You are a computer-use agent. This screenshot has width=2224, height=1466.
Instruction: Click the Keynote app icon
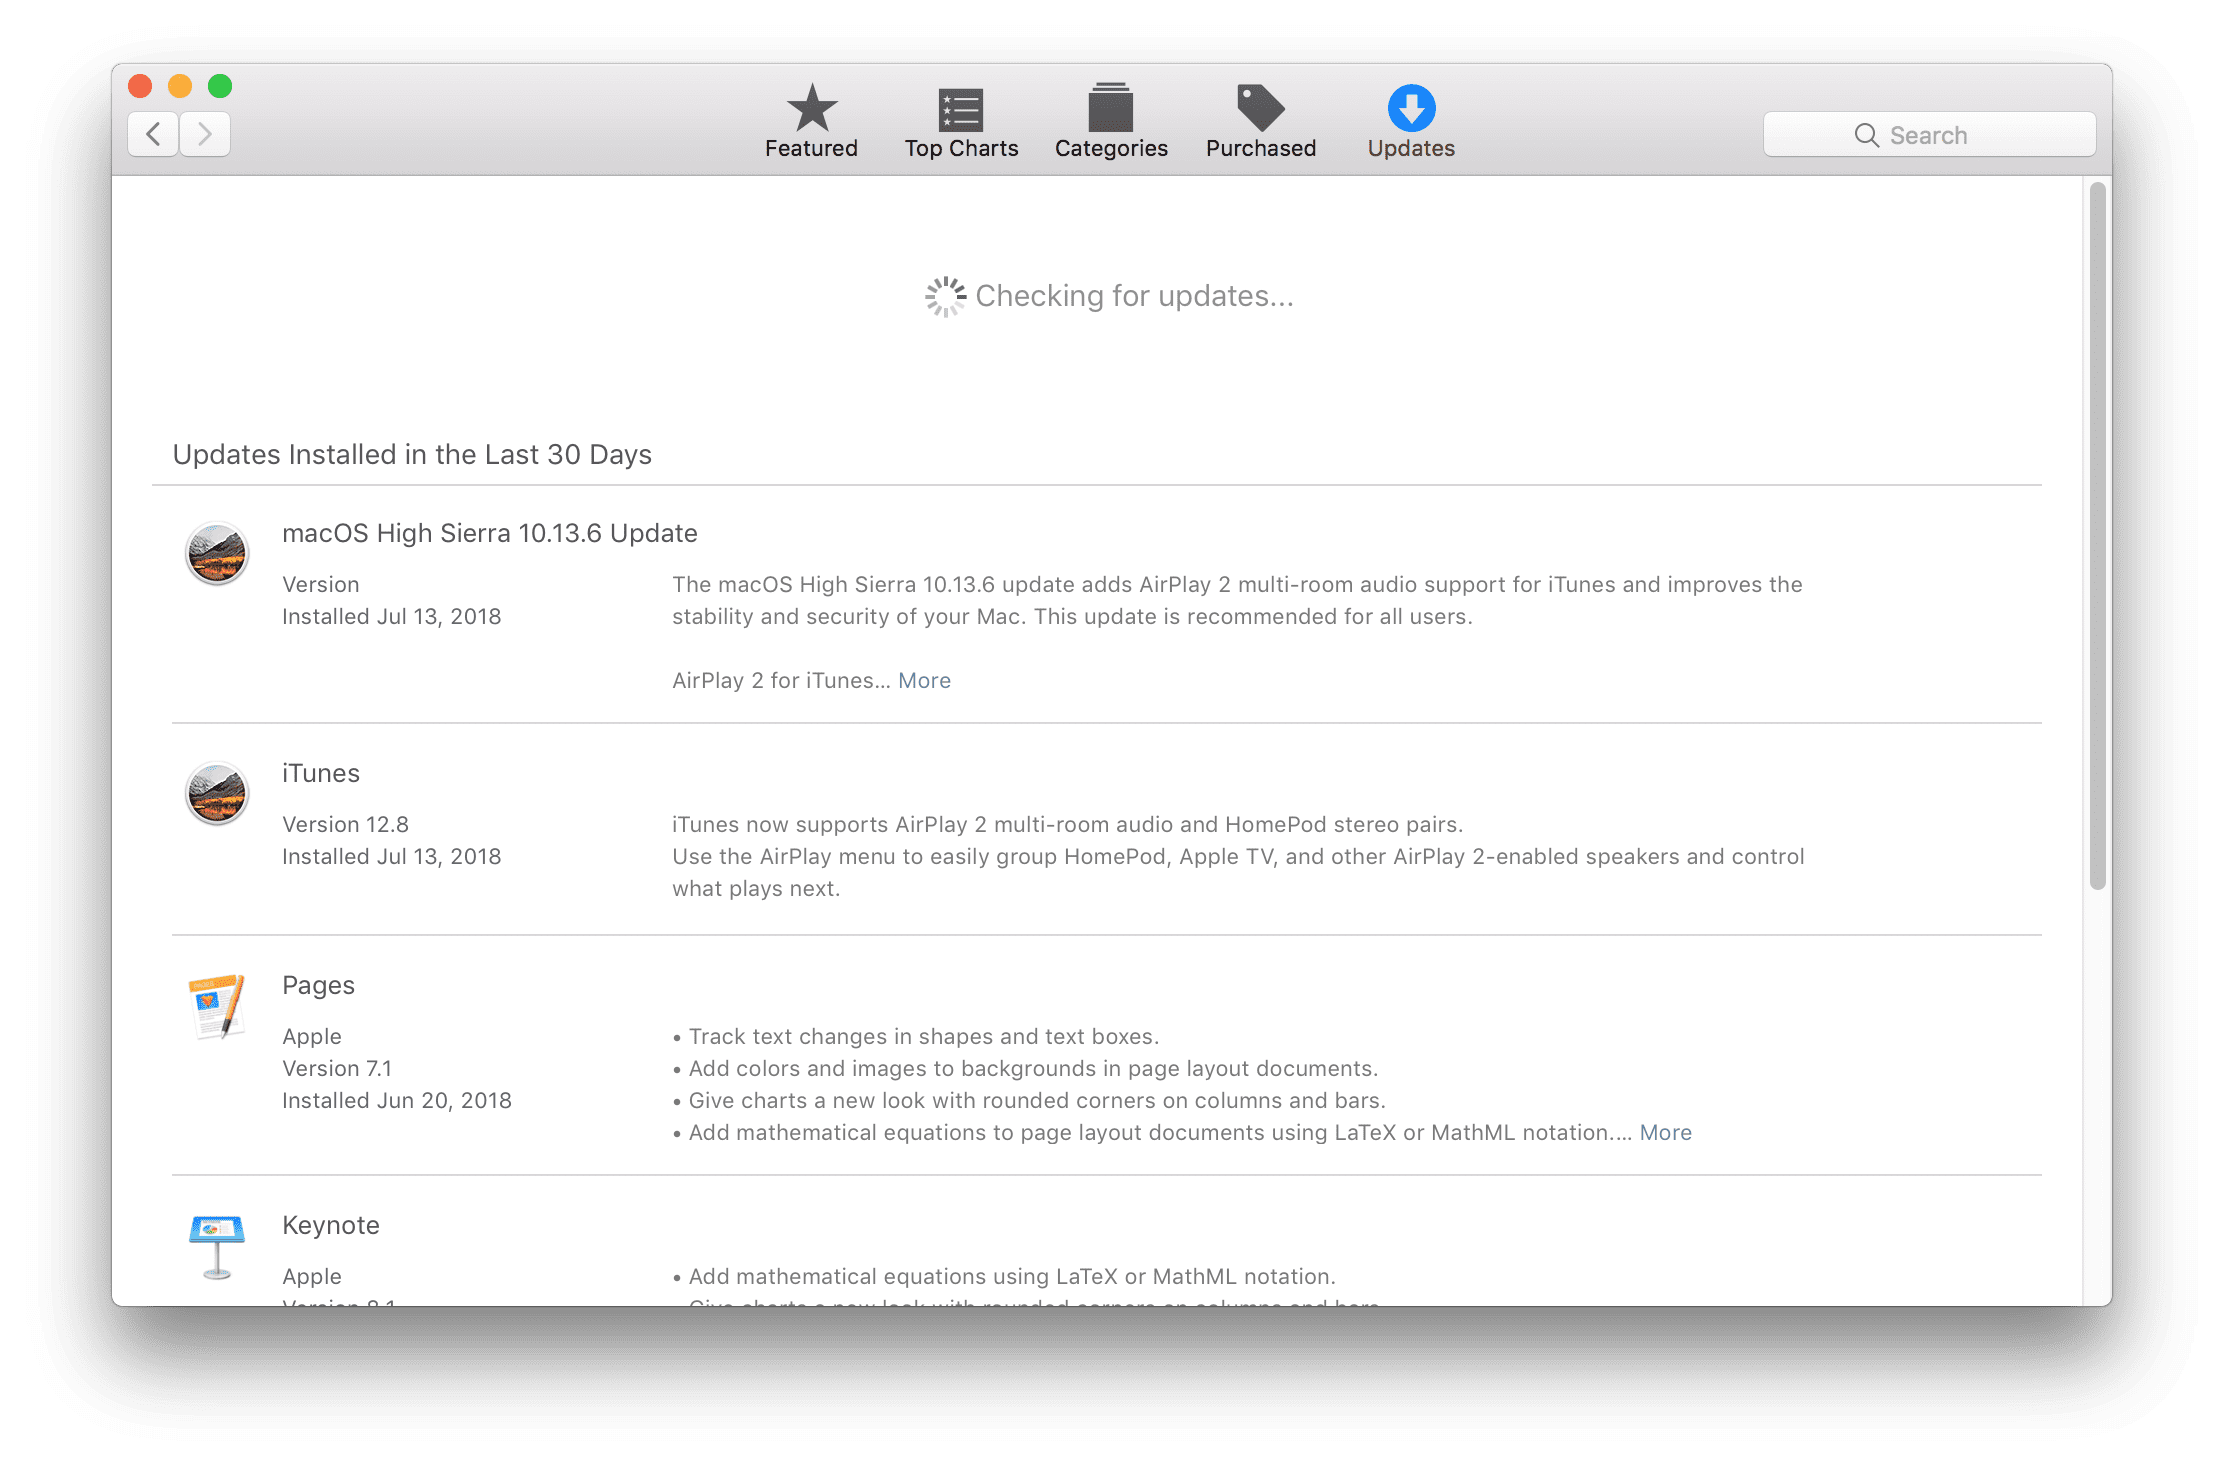point(217,1247)
